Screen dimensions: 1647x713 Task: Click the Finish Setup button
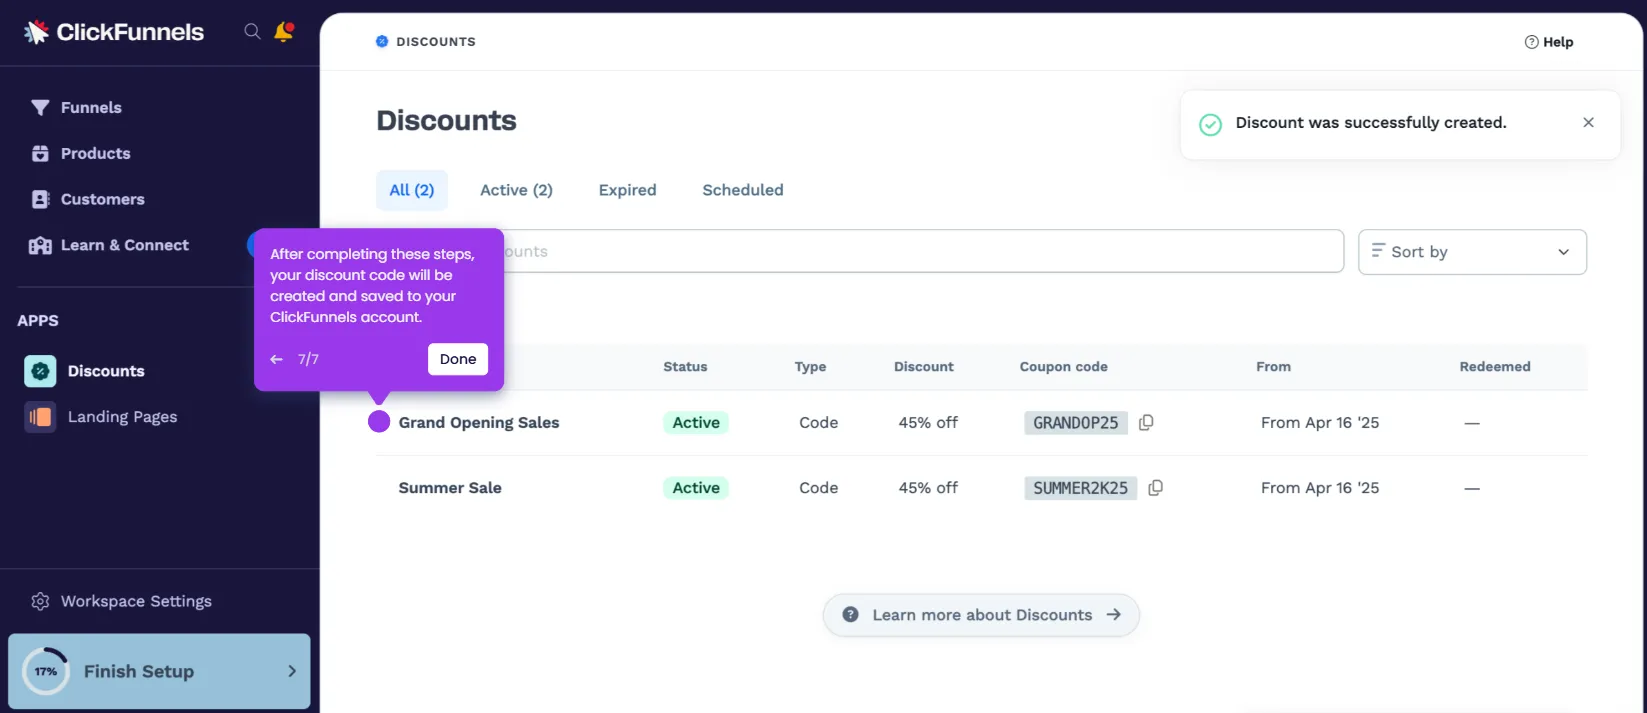pyautogui.click(x=159, y=671)
